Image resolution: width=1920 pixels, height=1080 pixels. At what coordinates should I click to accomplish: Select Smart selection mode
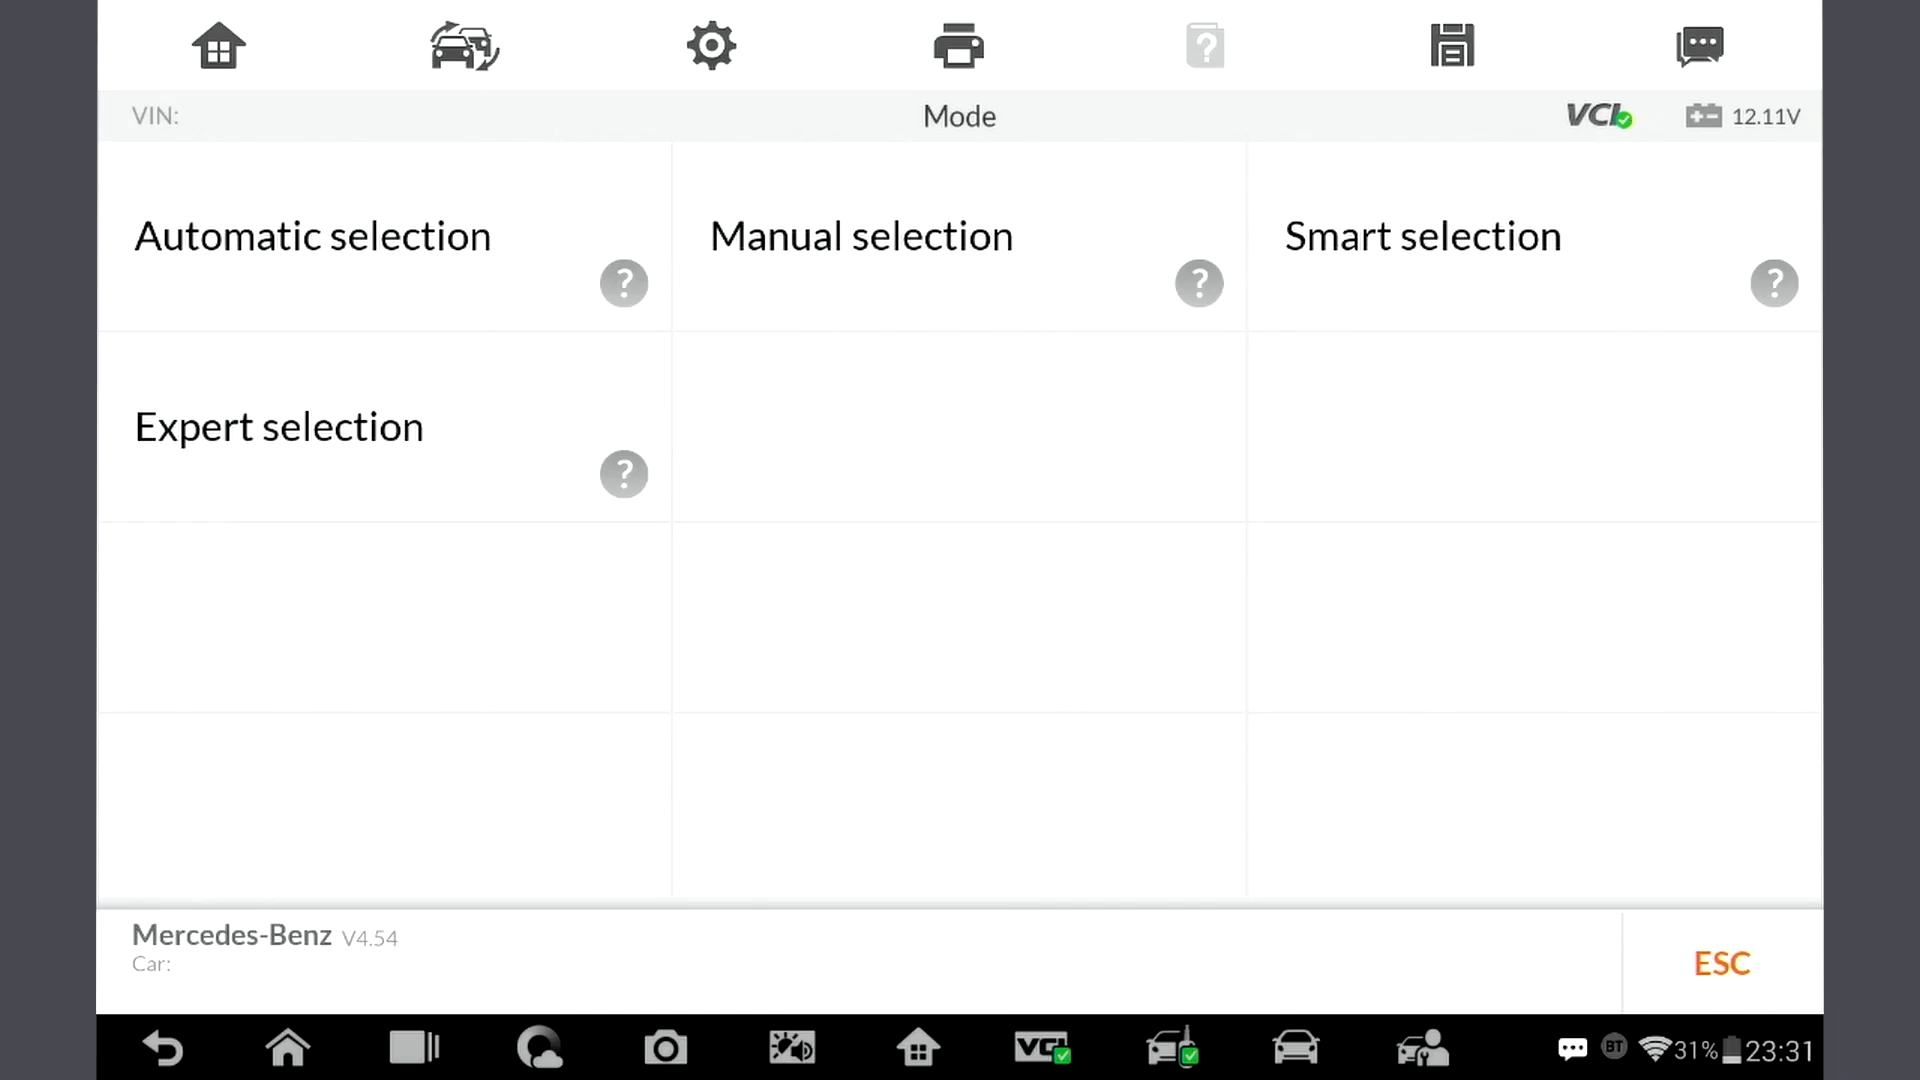pyautogui.click(x=1422, y=237)
